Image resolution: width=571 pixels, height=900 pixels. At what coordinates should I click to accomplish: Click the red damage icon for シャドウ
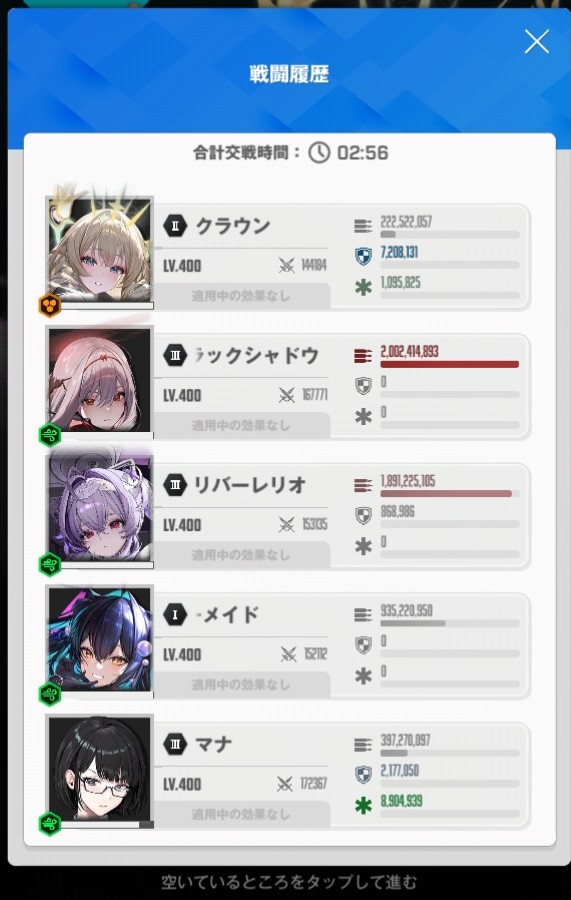point(363,356)
